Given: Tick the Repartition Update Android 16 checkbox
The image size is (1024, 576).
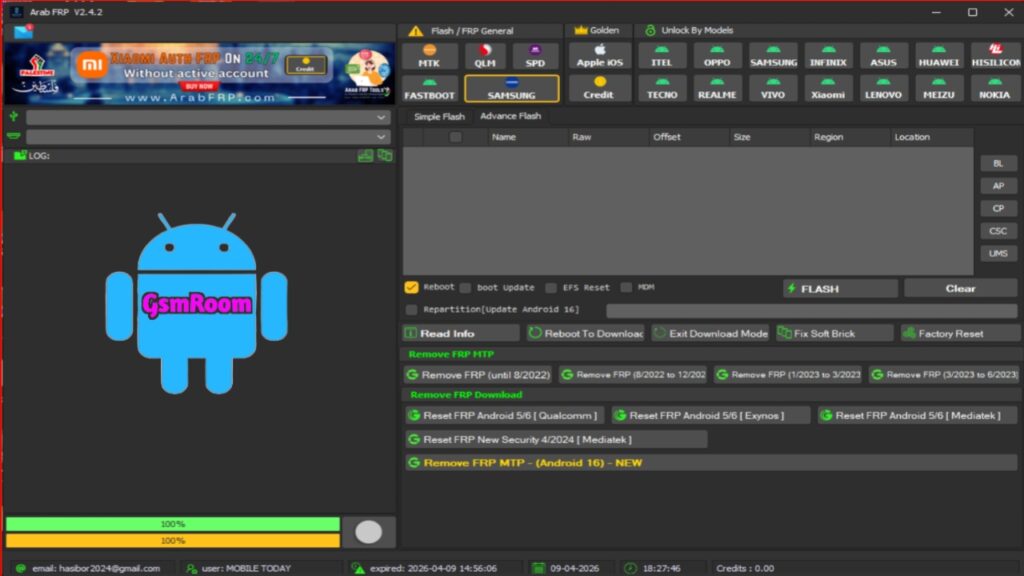Looking at the screenshot, I should coord(411,310).
